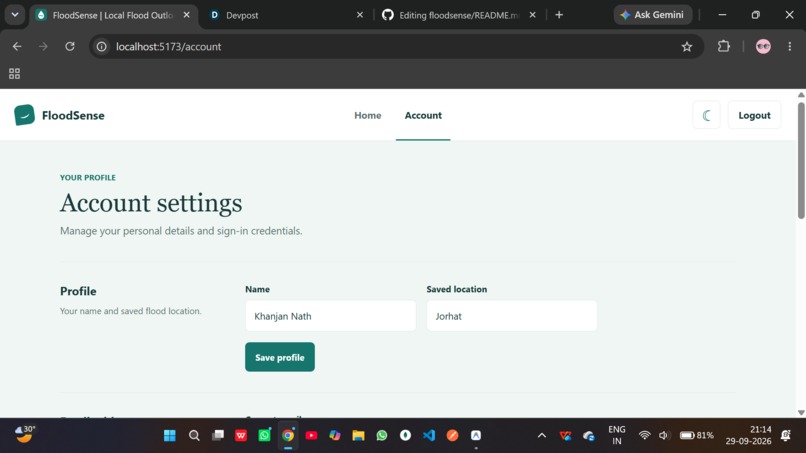806x453 pixels.
Task: Open the Postman taskbar icon
Action: pos(452,436)
